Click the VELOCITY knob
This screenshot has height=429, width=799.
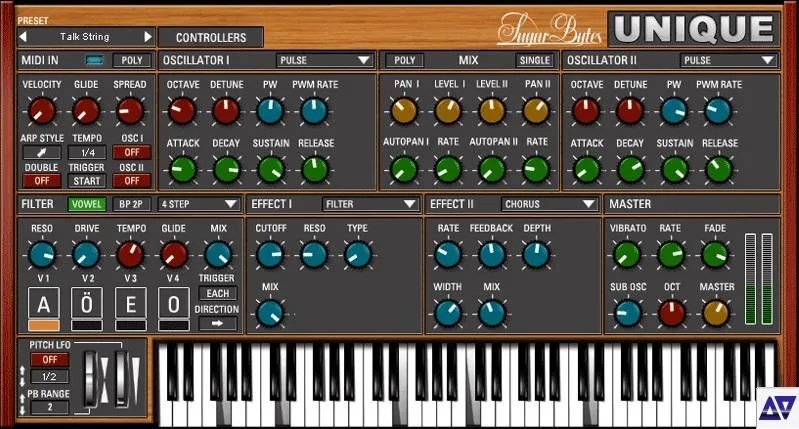tap(41, 111)
